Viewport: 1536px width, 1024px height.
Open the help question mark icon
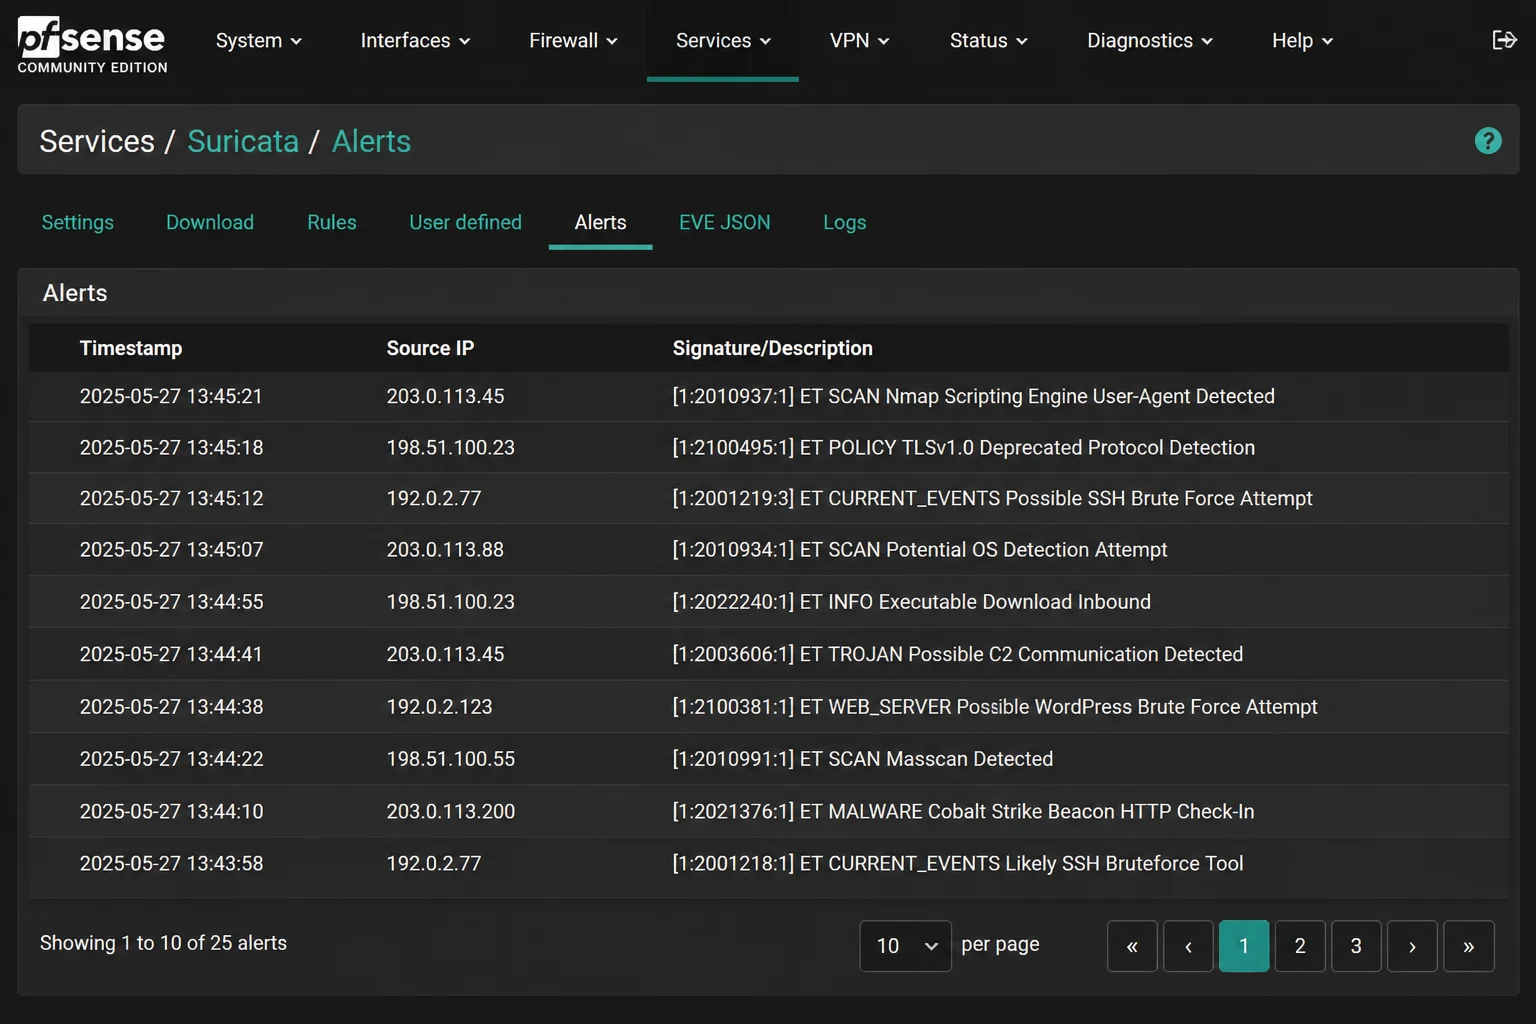pyautogui.click(x=1488, y=141)
